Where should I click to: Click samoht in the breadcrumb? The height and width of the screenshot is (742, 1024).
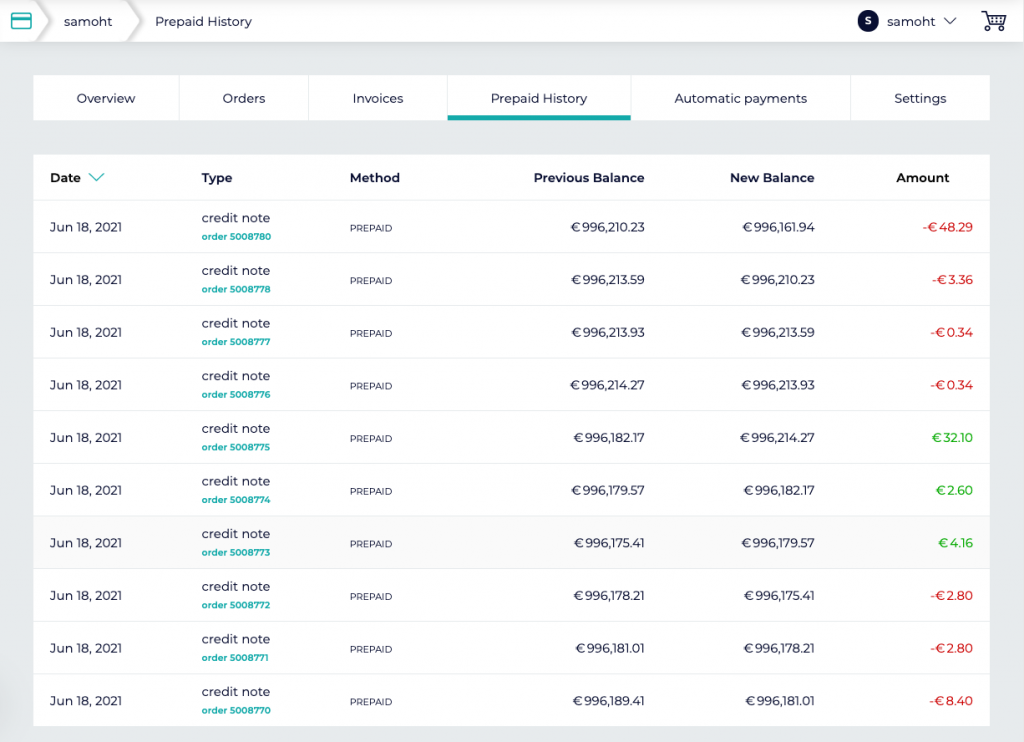coord(88,21)
